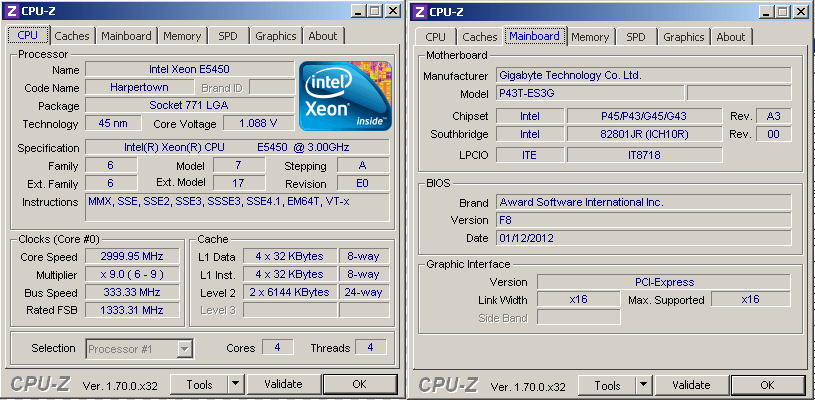815x400 pixels.
Task: Click the Multiplier x 9.0 ( 6 - 9 ) value
Action: pyautogui.click(x=132, y=274)
